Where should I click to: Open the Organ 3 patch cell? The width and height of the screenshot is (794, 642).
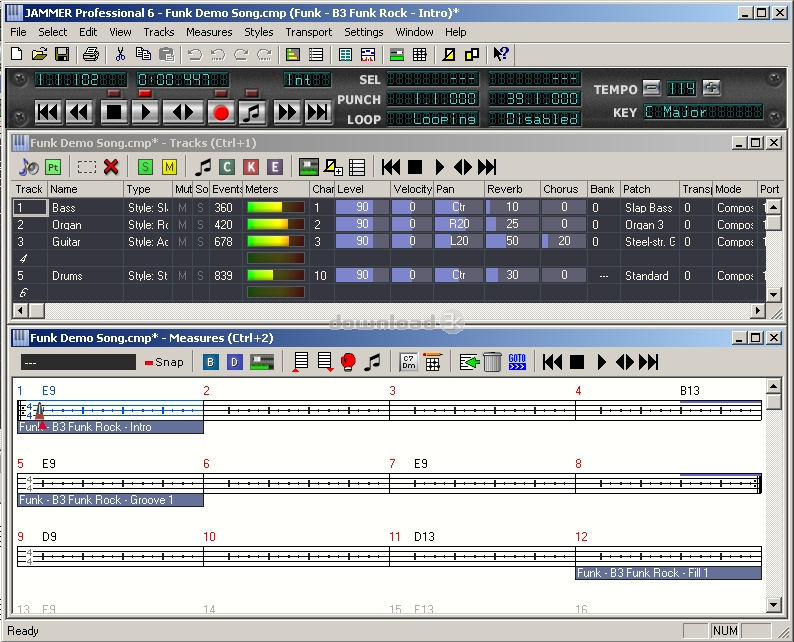click(649, 225)
